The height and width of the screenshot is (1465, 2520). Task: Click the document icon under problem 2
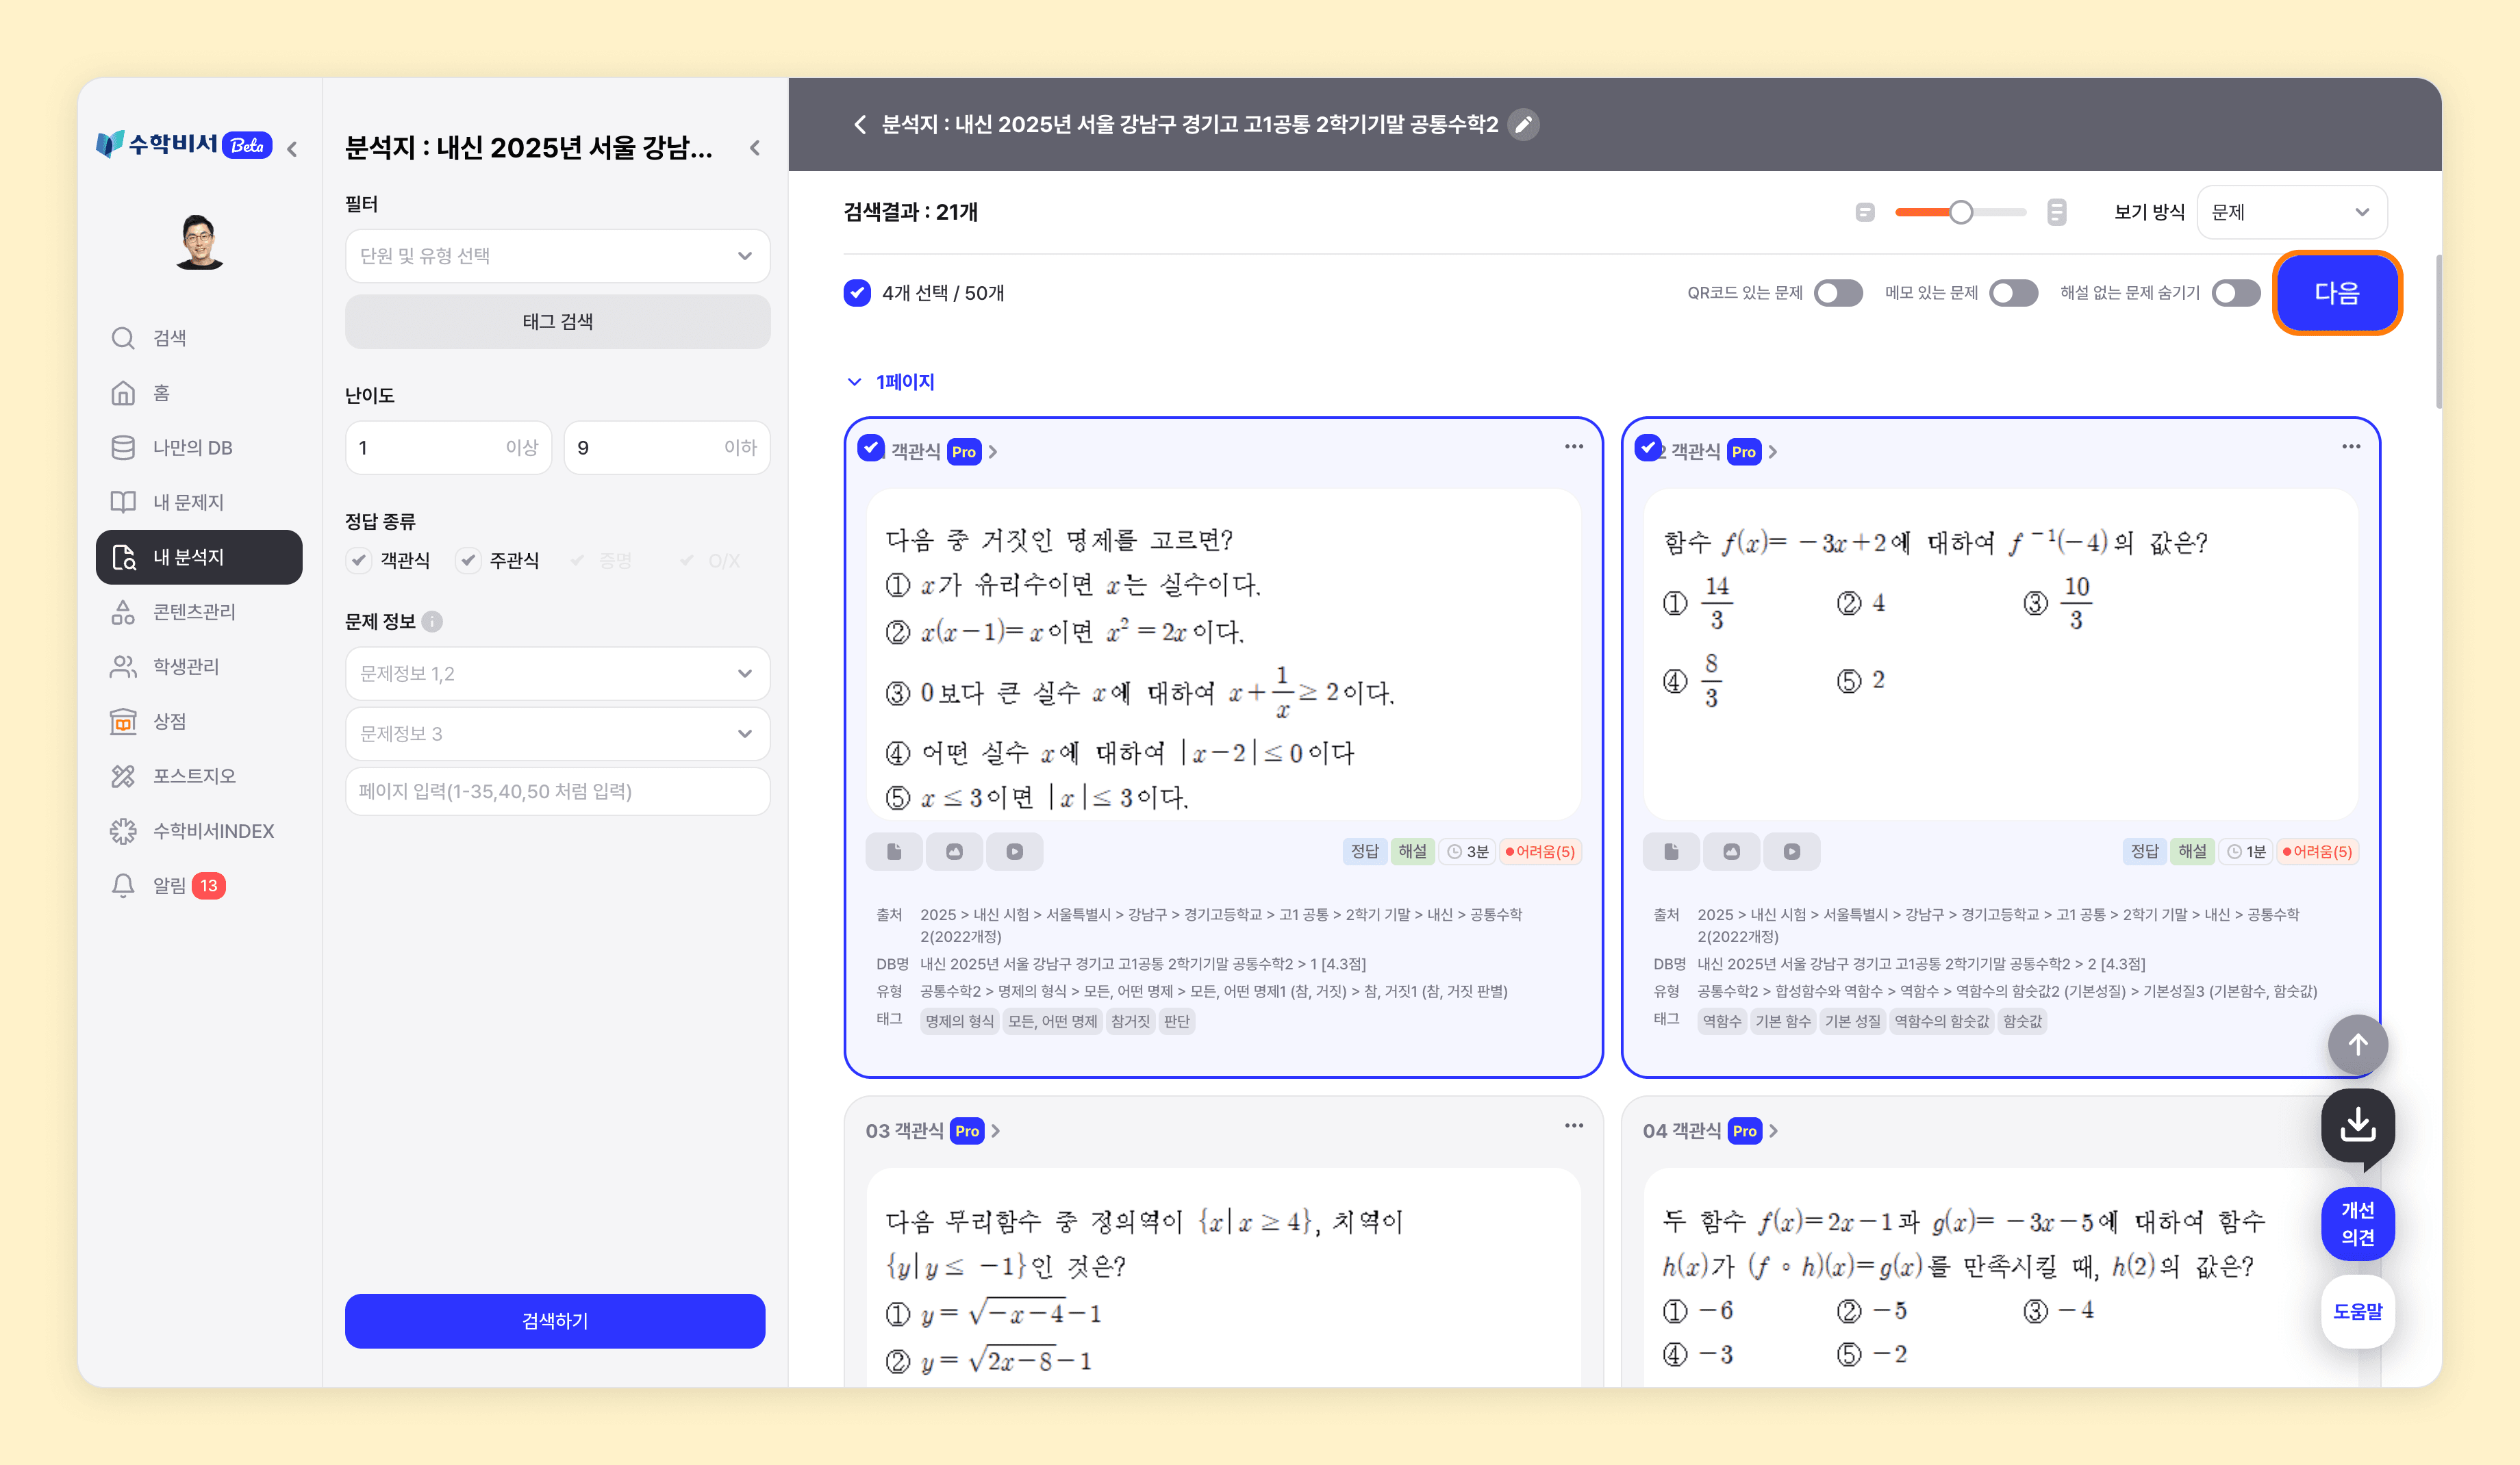point(1671,851)
